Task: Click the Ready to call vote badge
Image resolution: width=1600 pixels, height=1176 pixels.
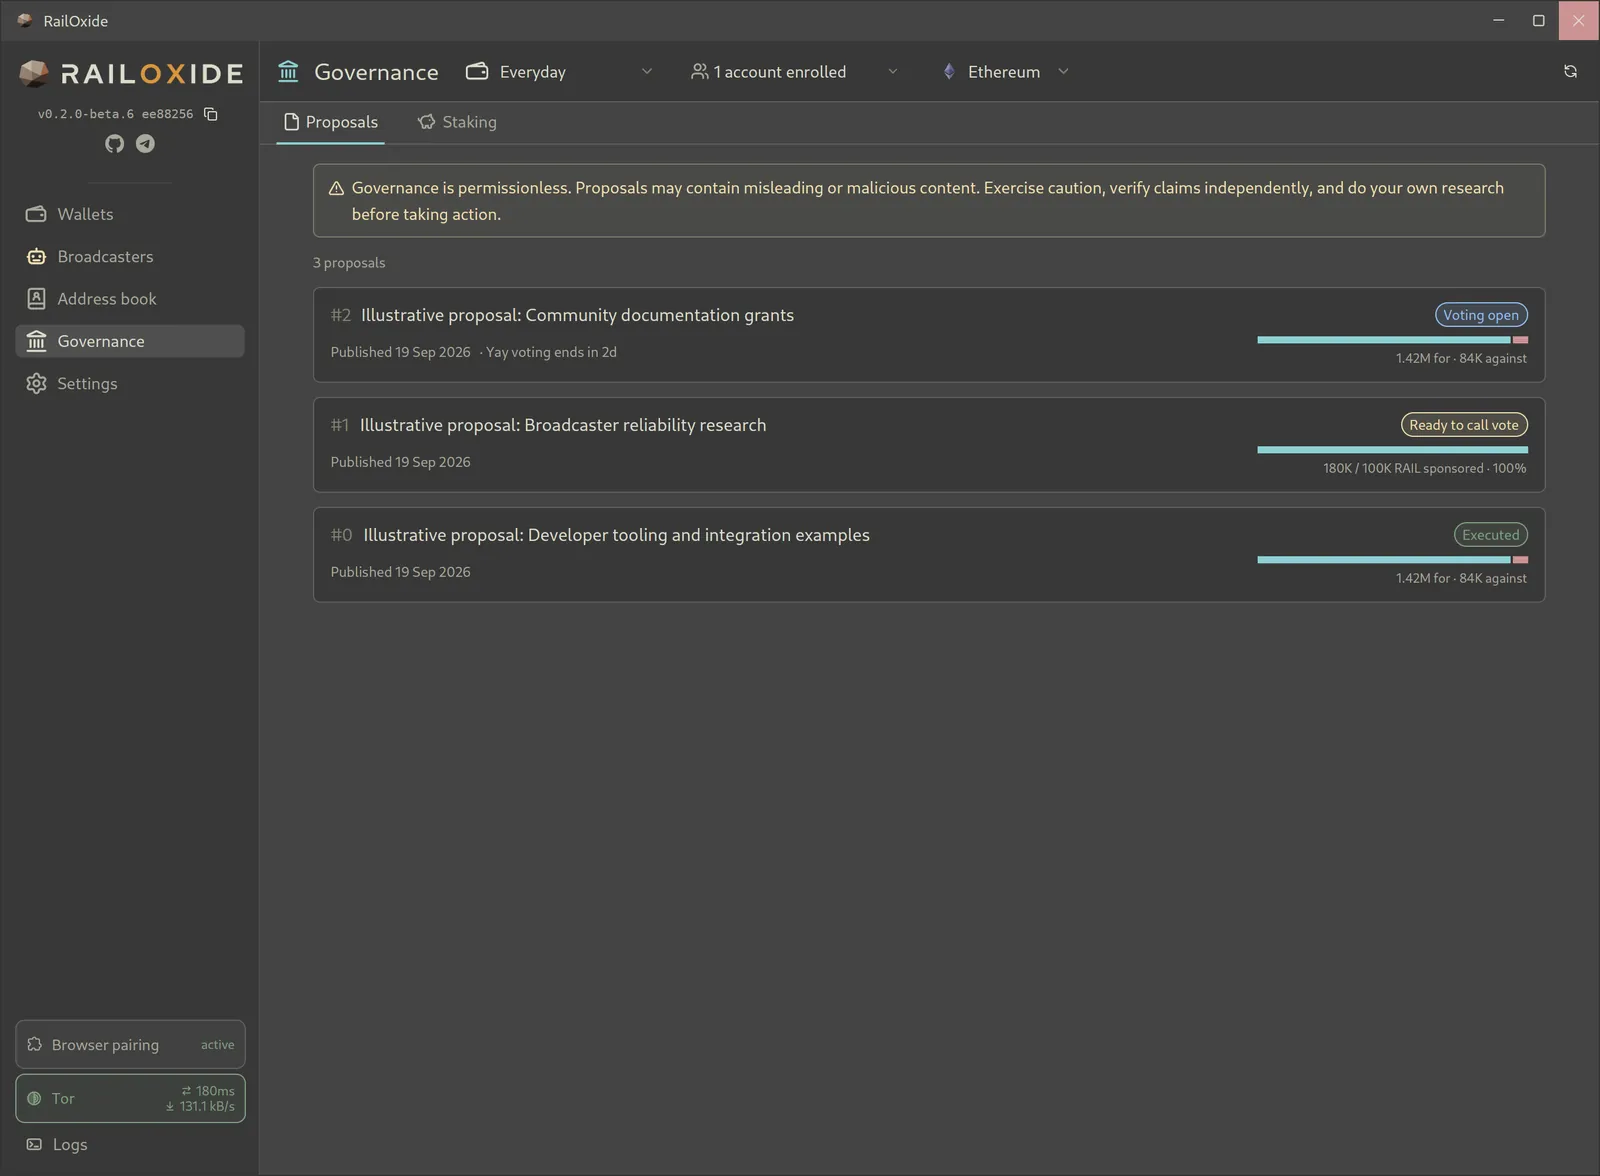Action: 1464,425
